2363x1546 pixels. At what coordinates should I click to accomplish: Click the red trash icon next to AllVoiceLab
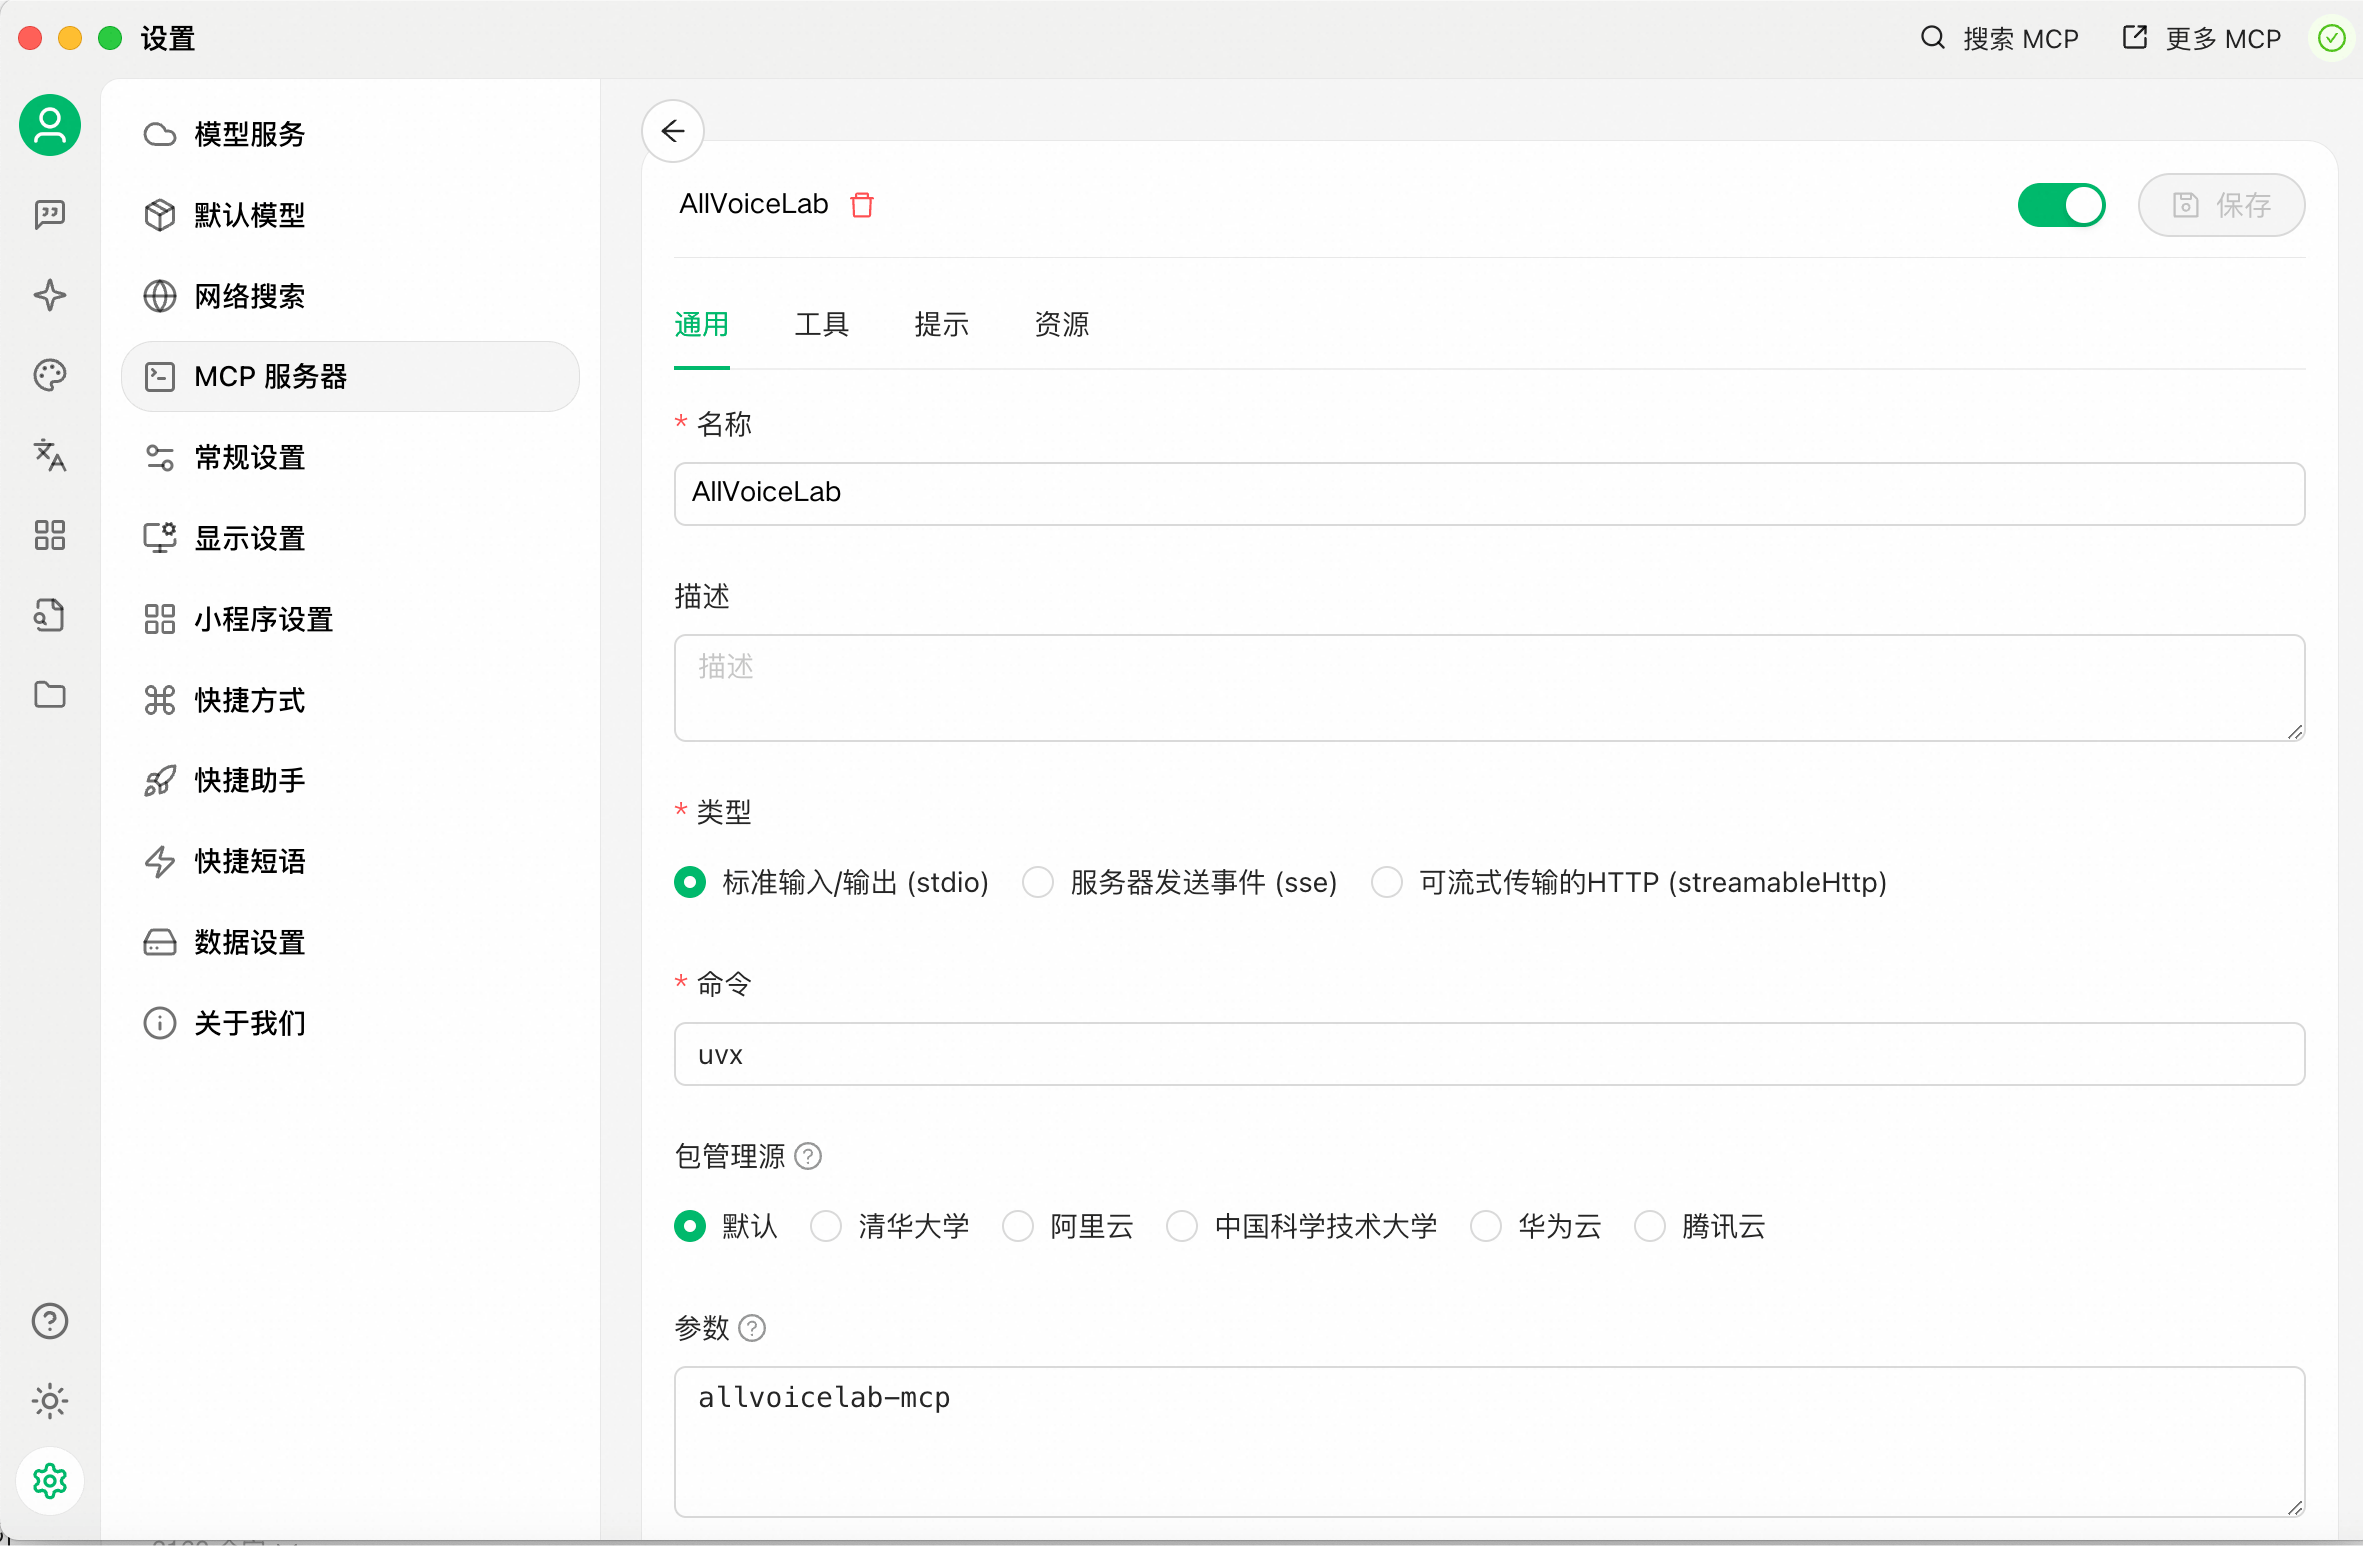[861, 205]
